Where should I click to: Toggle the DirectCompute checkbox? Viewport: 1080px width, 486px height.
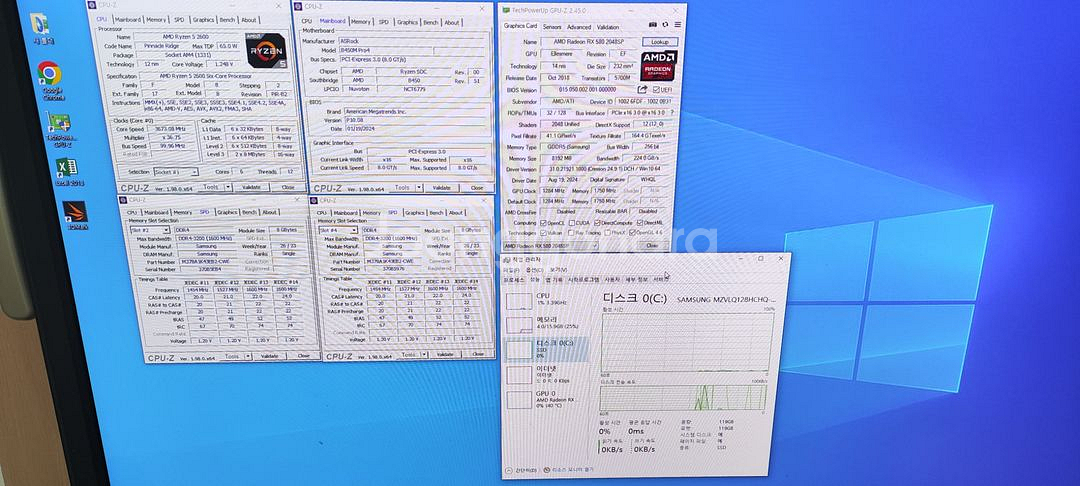coord(597,223)
